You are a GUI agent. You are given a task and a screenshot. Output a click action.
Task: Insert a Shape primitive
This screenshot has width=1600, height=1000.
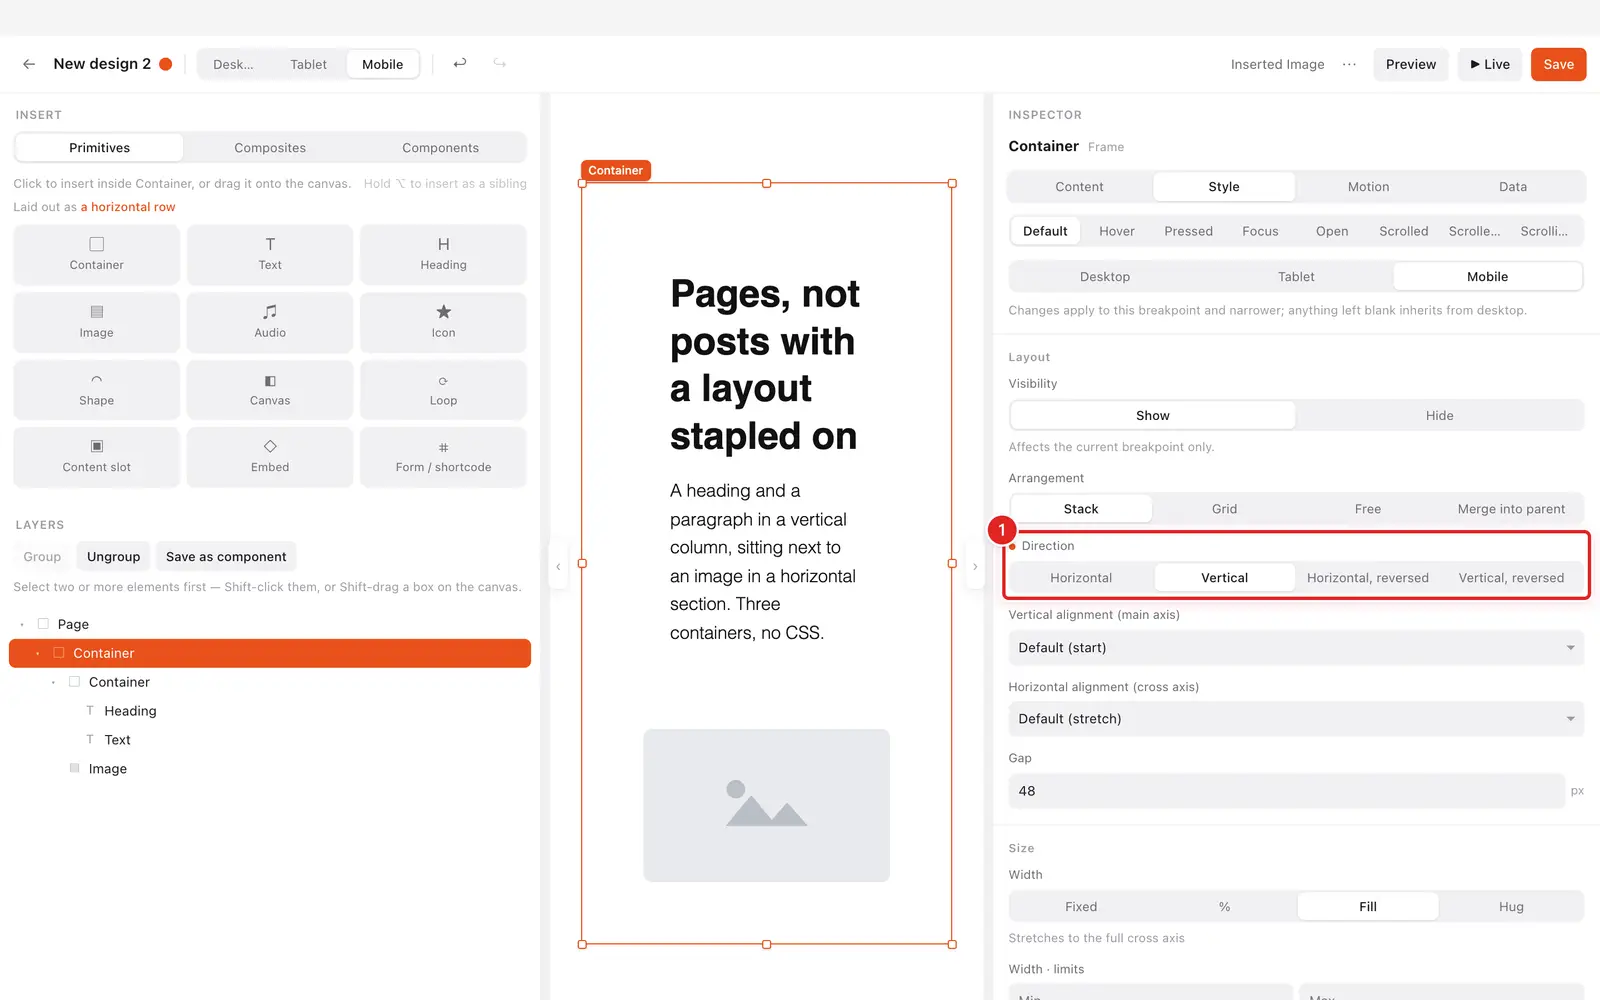coord(97,390)
